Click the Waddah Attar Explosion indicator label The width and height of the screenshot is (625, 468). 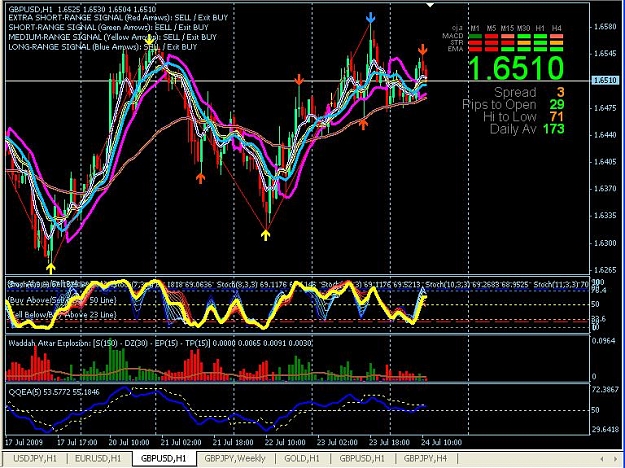(159, 343)
